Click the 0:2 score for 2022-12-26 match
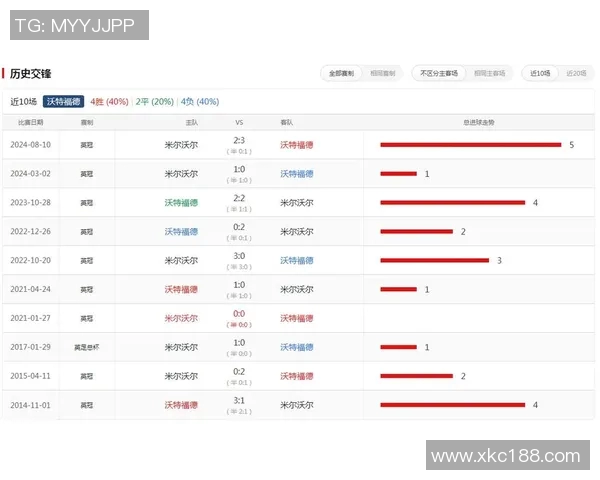The height and width of the screenshot is (480, 600). [239, 227]
